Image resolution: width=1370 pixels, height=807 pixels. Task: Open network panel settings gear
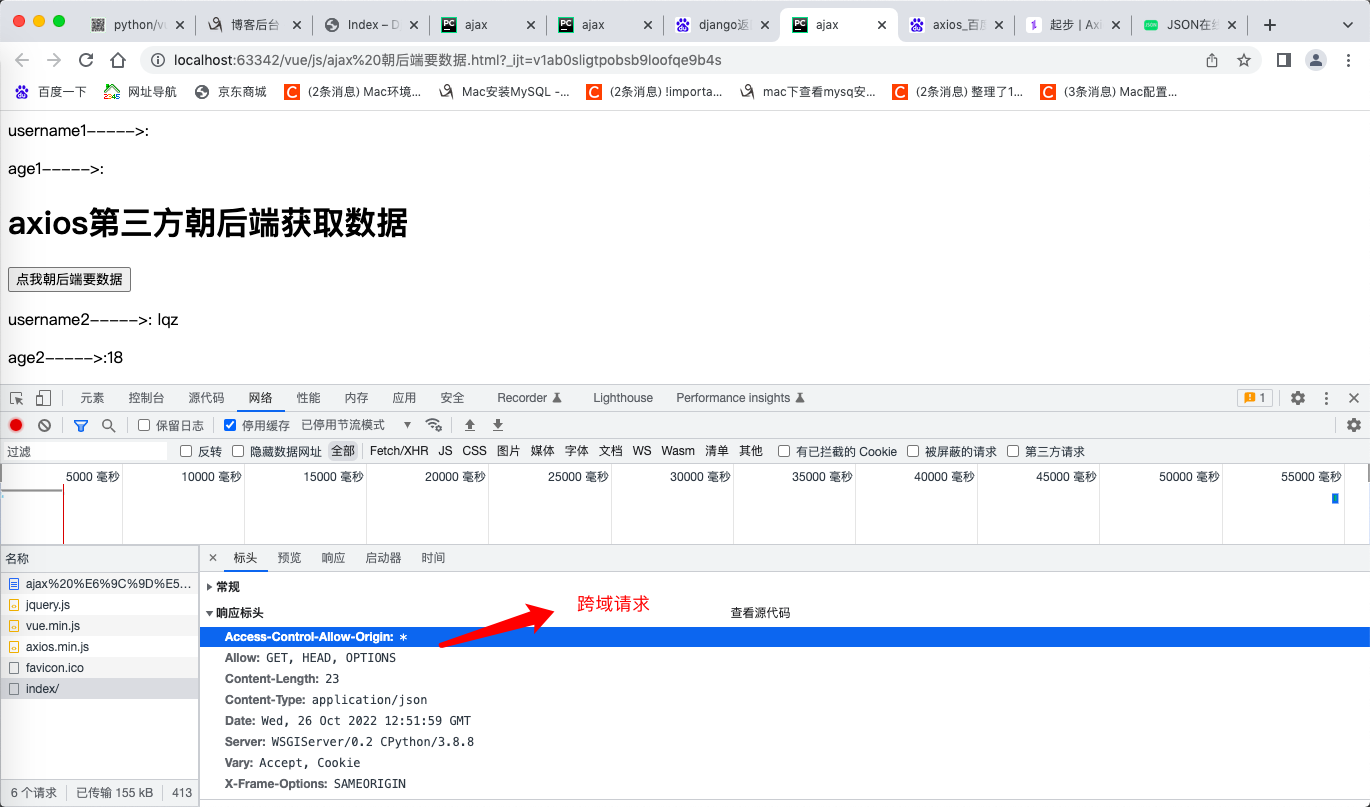[1354, 425]
